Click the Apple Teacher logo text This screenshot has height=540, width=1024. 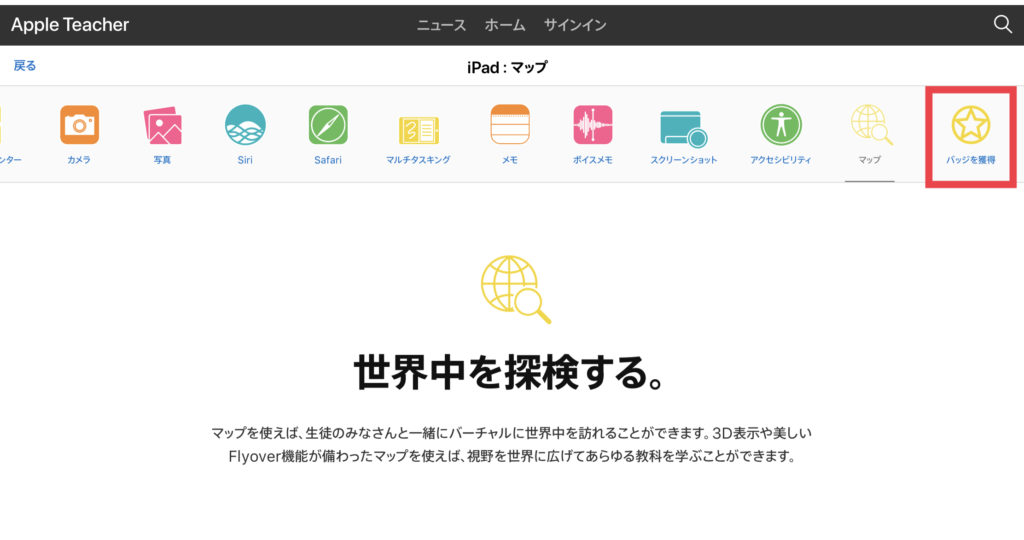coord(70,25)
